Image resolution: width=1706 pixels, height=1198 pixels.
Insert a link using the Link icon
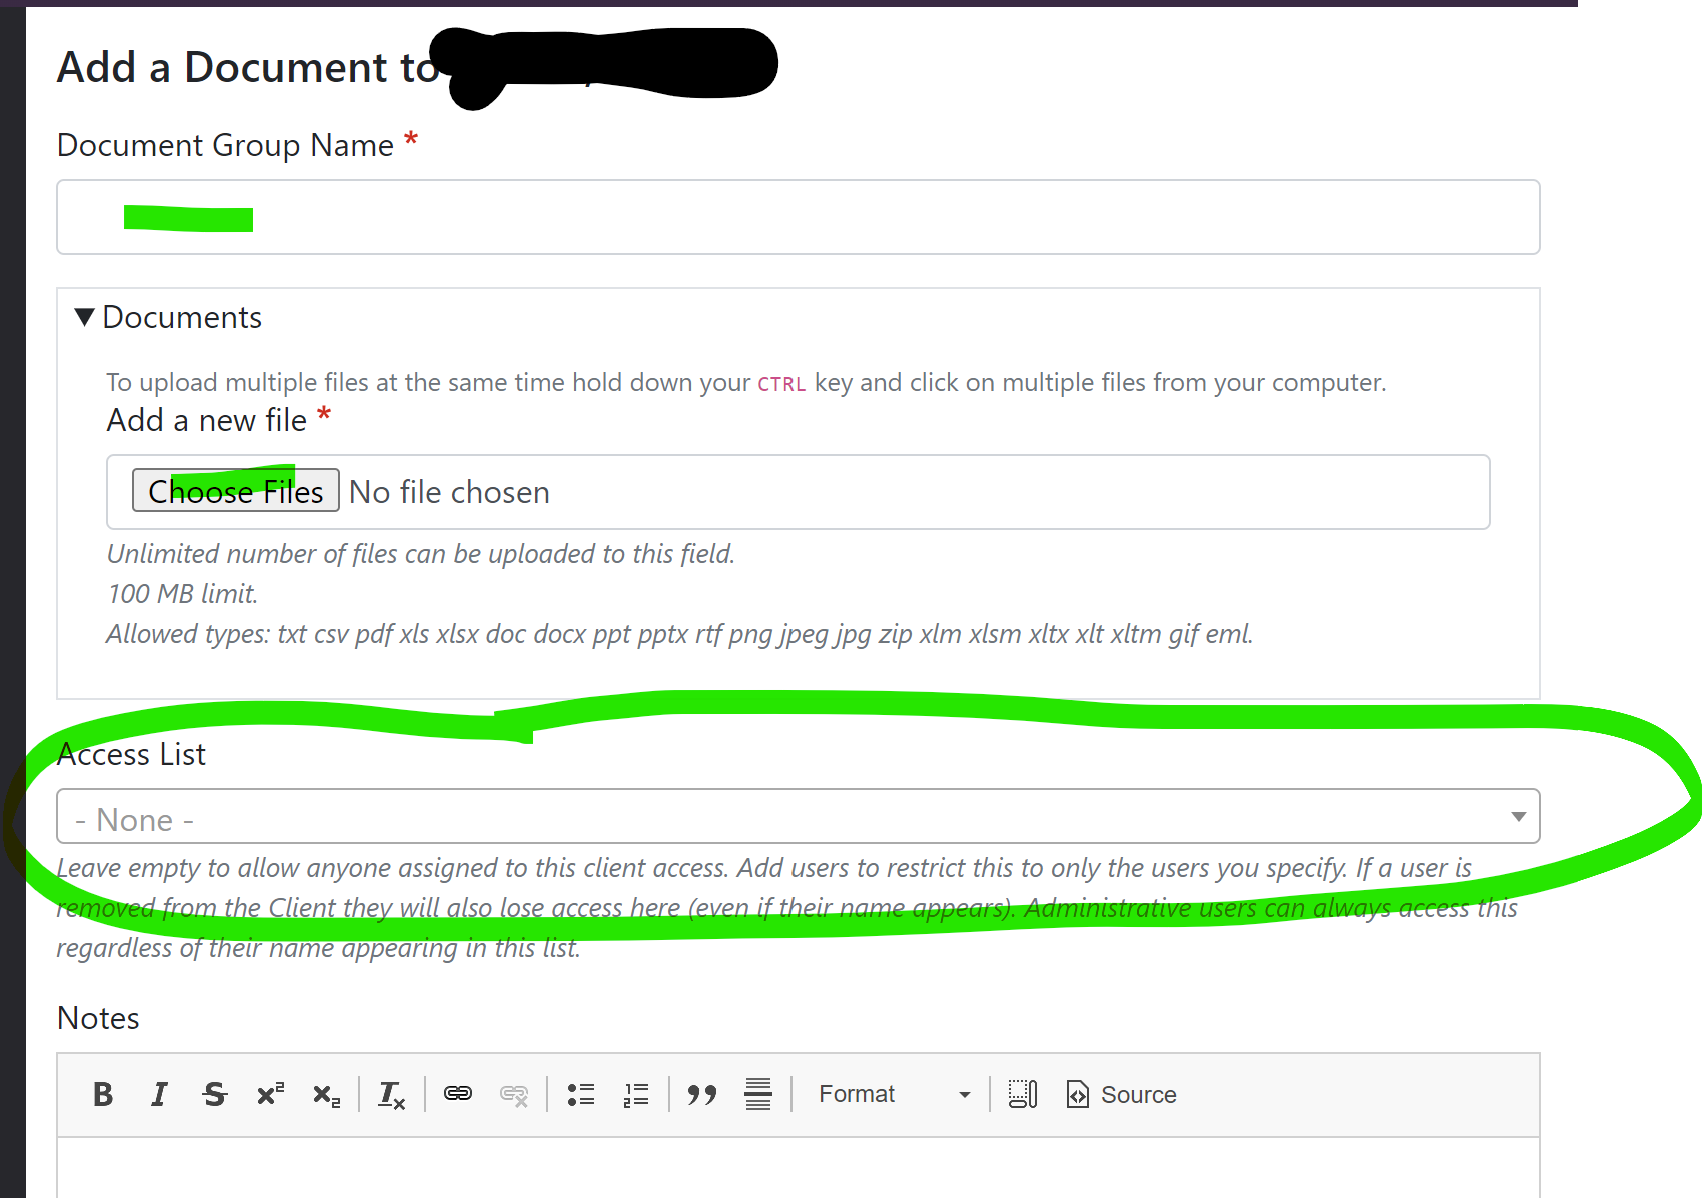tap(458, 1094)
